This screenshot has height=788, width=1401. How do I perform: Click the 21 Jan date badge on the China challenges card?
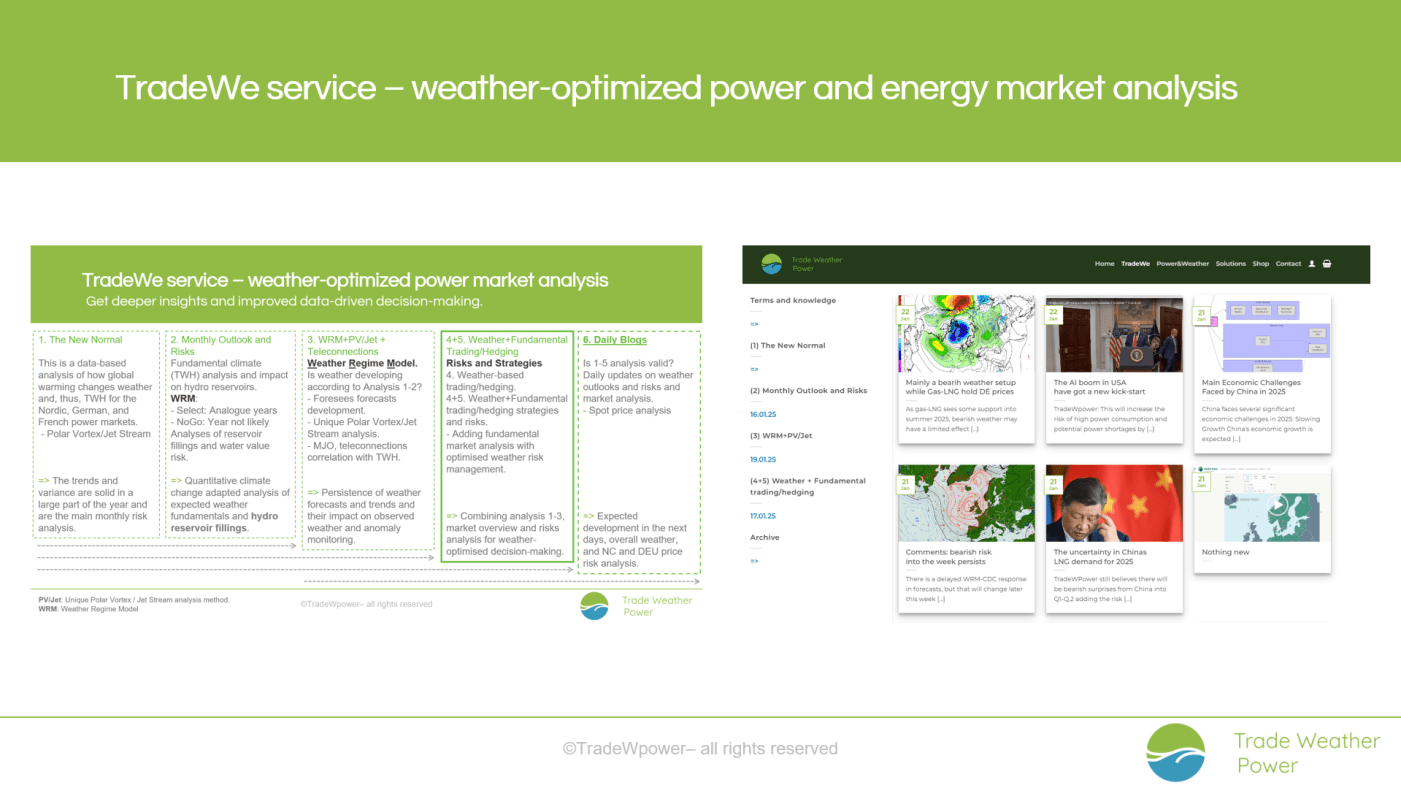click(x=1200, y=314)
